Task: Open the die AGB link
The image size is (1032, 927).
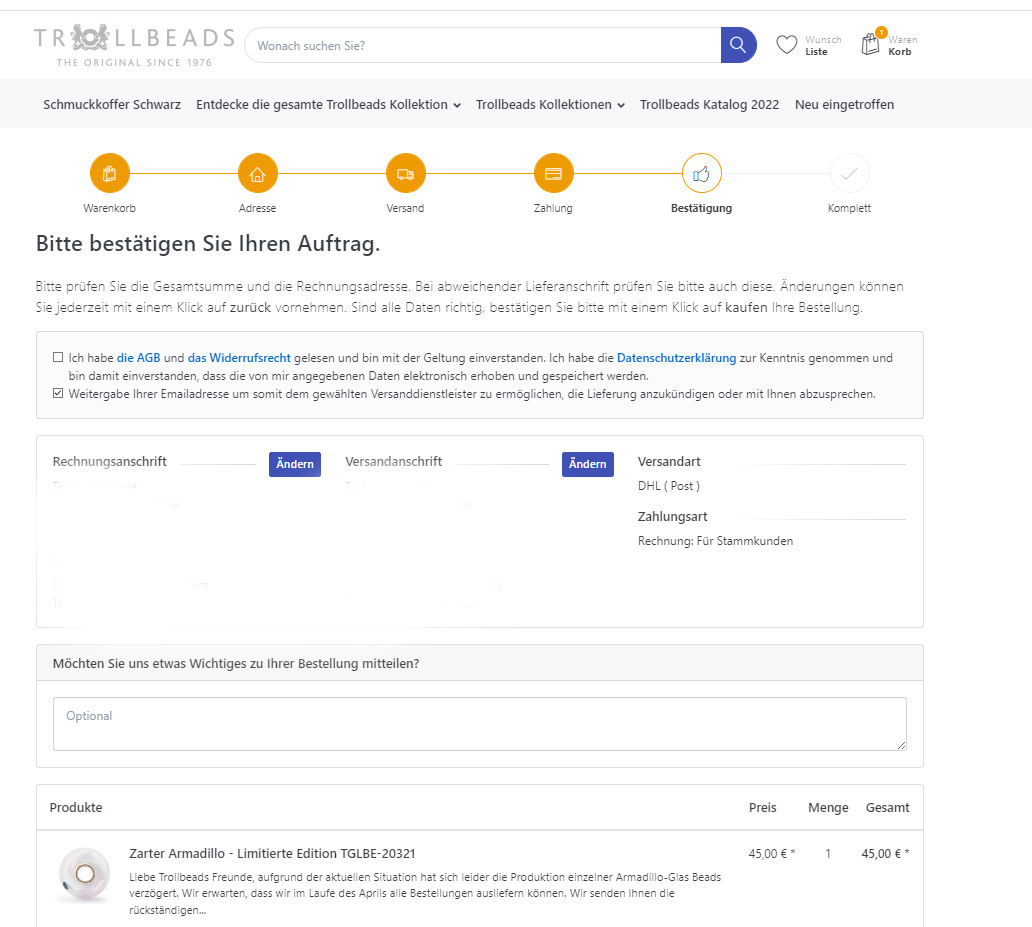Action: coord(139,358)
